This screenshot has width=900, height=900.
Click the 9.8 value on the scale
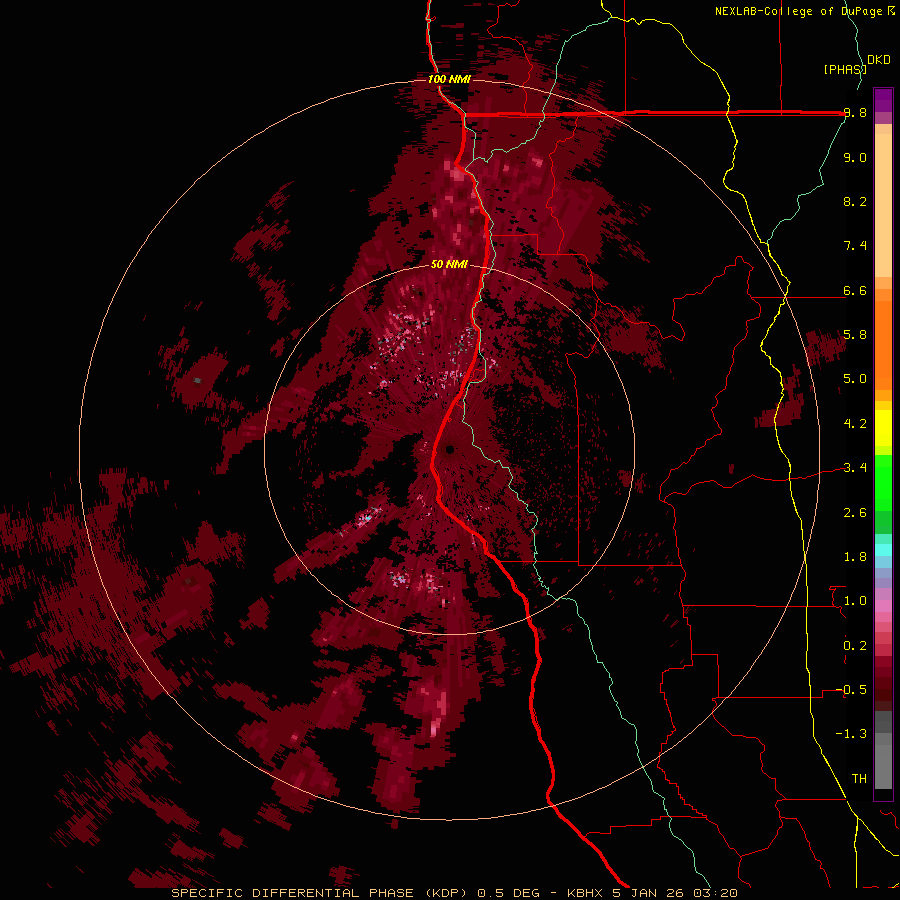click(855, 113)
